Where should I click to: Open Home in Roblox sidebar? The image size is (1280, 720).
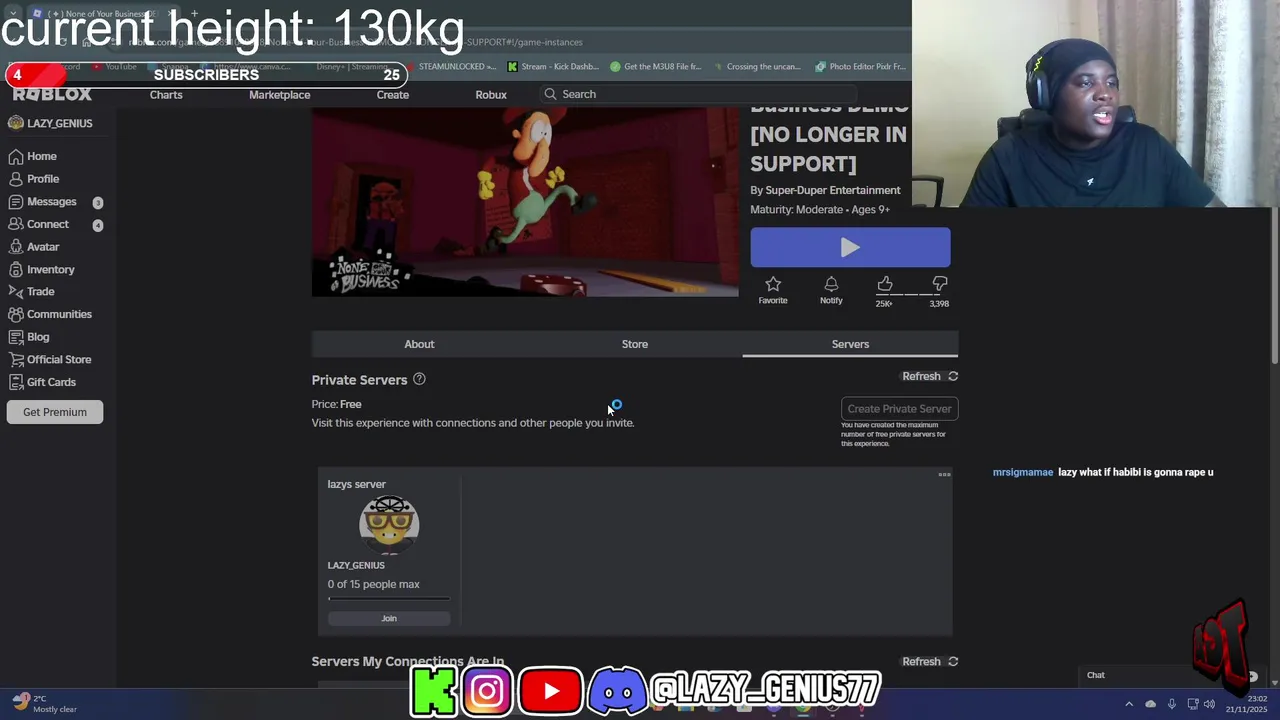(x=33, y=156)
